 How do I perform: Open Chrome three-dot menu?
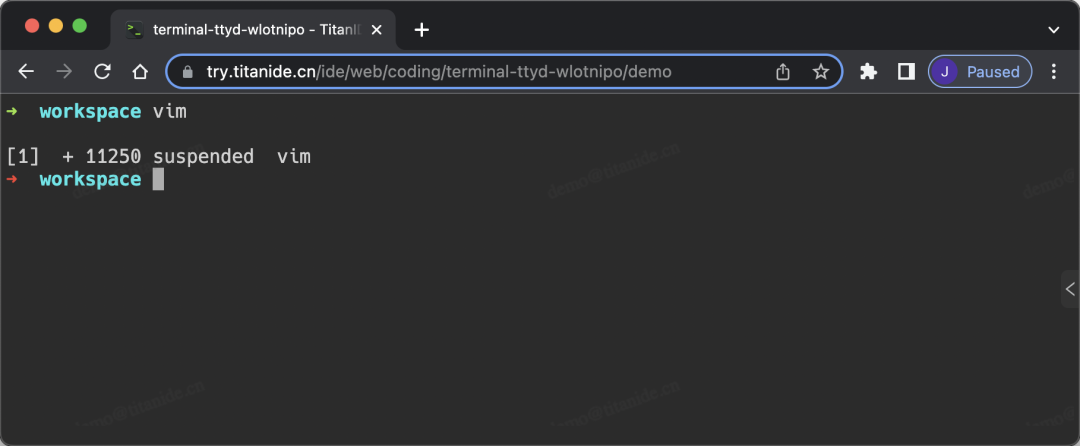[x=1053, y=72]
